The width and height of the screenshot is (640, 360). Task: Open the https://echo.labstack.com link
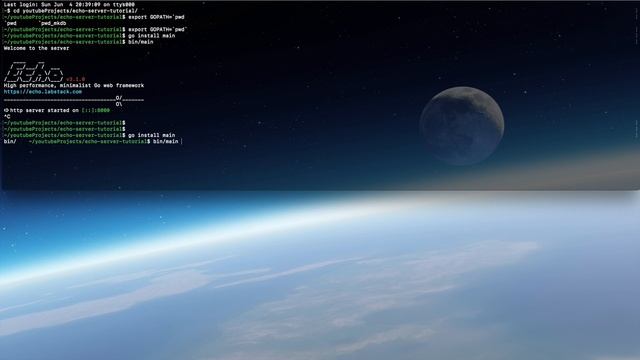[x=43, y=92]
